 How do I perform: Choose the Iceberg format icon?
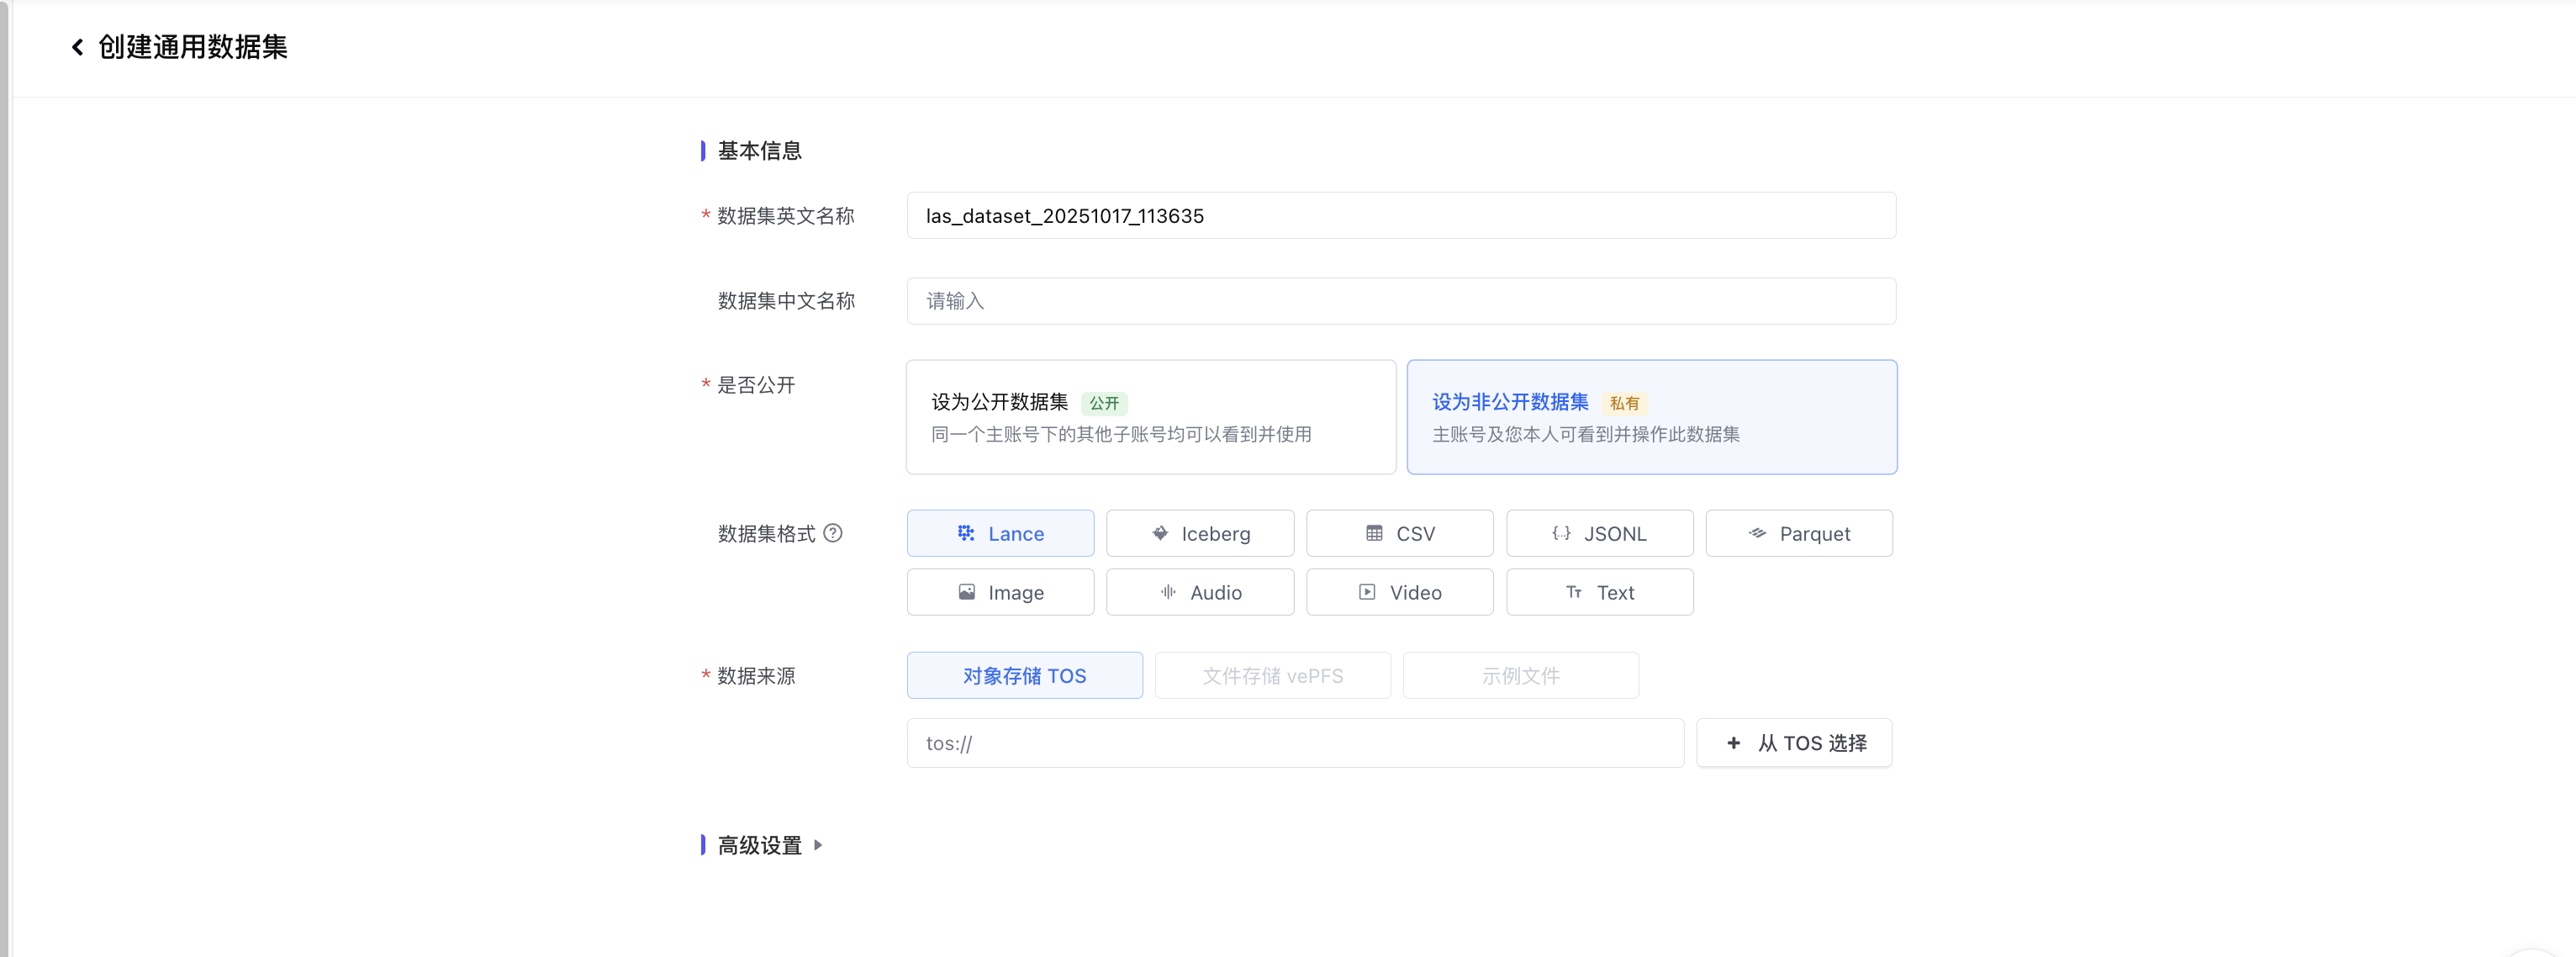1160,533
